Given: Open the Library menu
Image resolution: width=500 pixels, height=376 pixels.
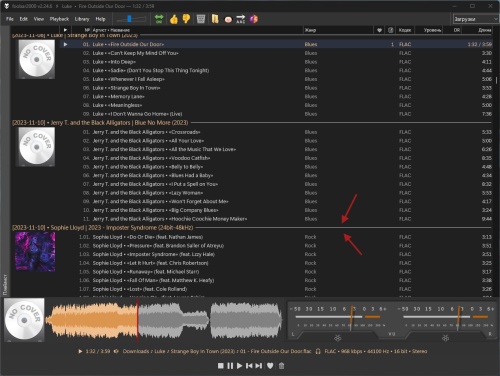Looking at the screenshot, I should (x=82, y=19).
